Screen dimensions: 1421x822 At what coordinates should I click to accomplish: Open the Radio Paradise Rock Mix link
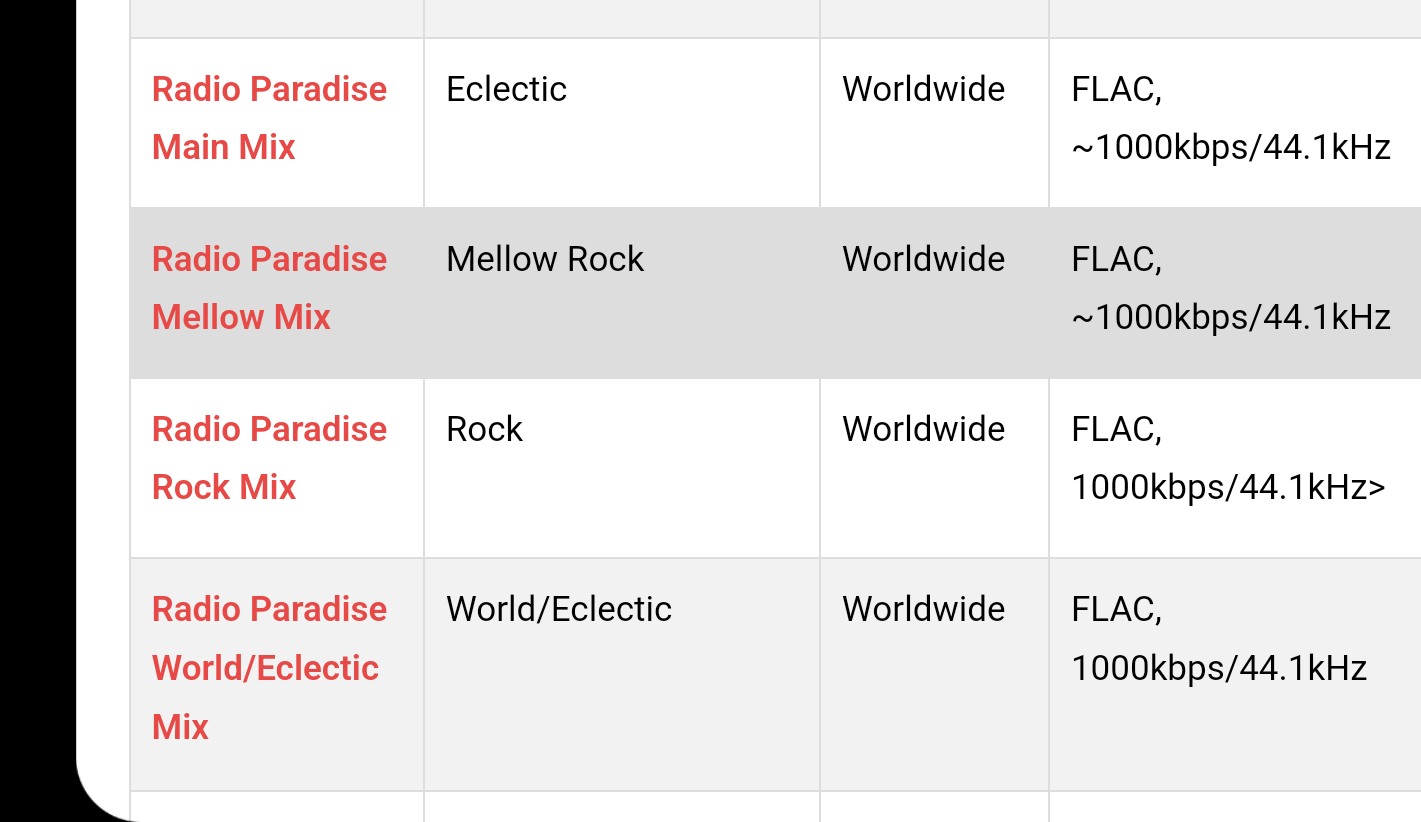[x=269, y=458]
